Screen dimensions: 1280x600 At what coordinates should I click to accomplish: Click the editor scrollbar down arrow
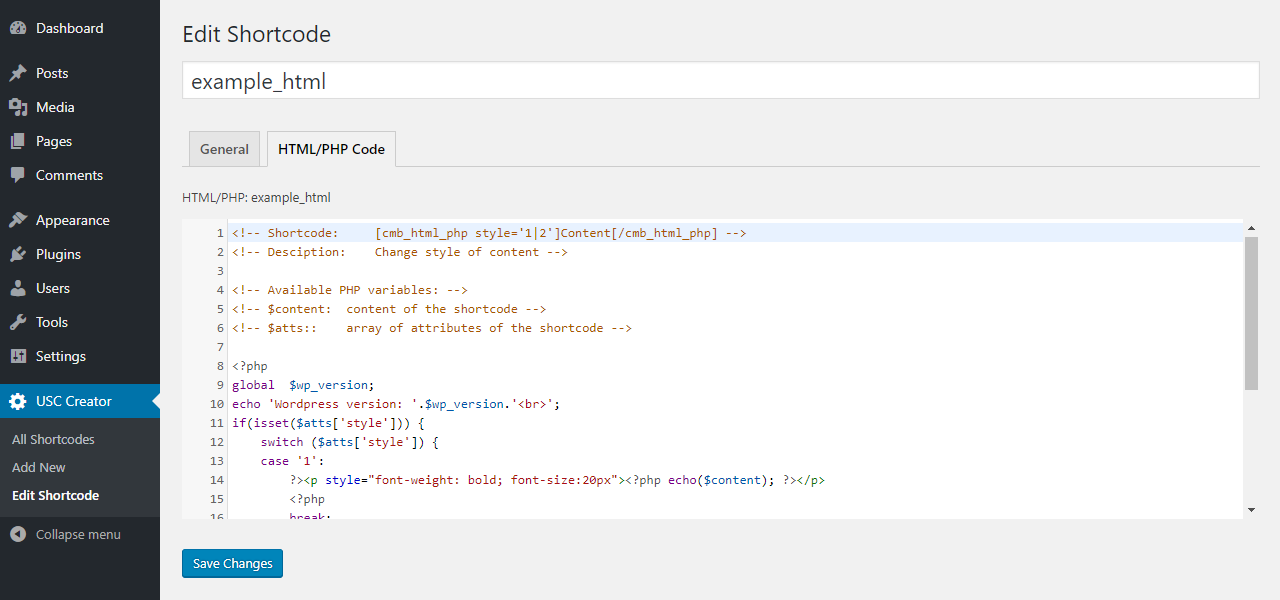pos(1251,511)
